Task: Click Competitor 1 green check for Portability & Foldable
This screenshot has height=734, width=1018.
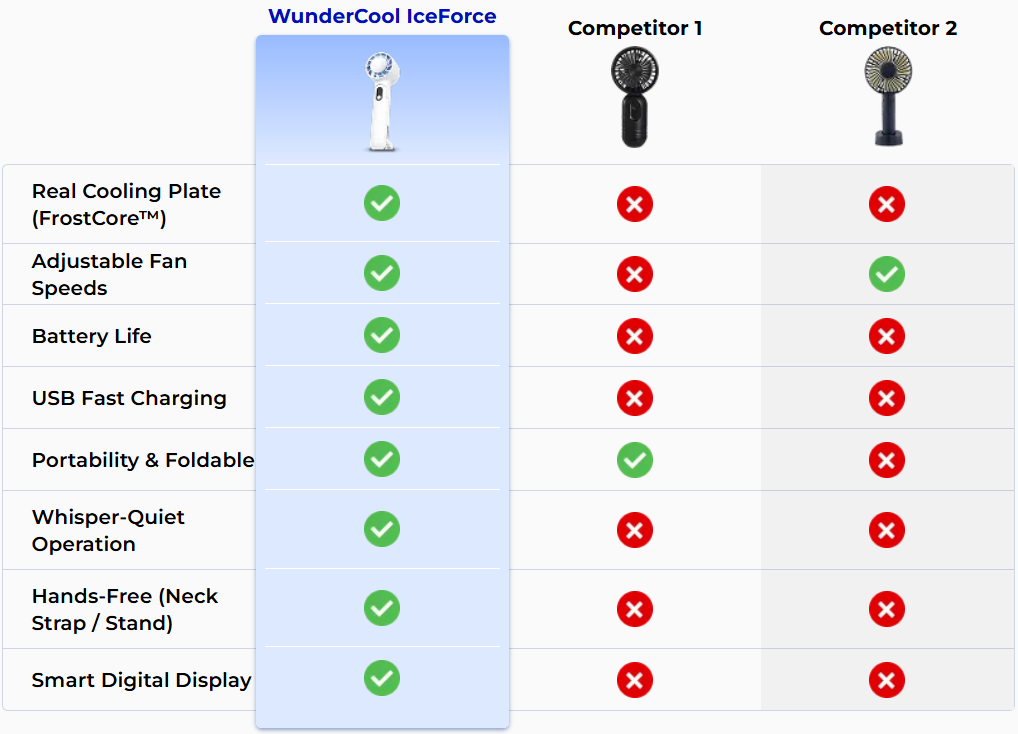Action: 634,460
